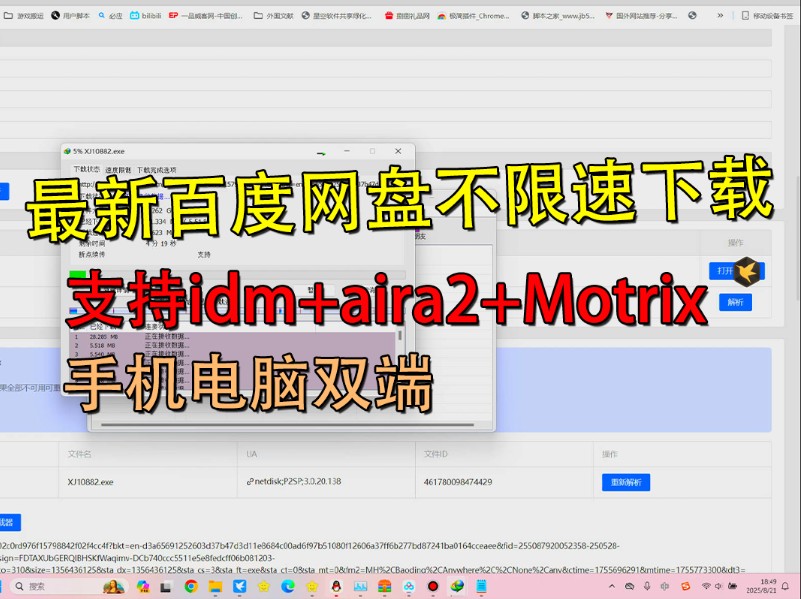This screenshot has height=599, width=801.
Task: Select the file ID 461780098474429
Action: 458,482
